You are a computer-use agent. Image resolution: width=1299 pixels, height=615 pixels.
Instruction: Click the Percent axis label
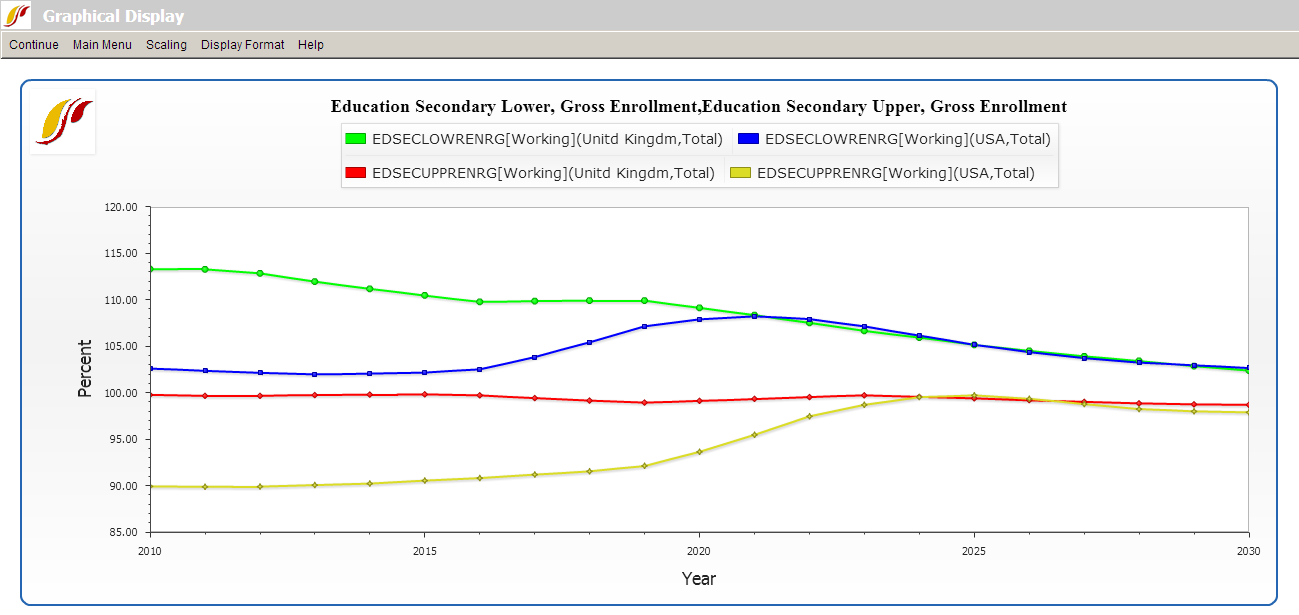pos(85,369)
